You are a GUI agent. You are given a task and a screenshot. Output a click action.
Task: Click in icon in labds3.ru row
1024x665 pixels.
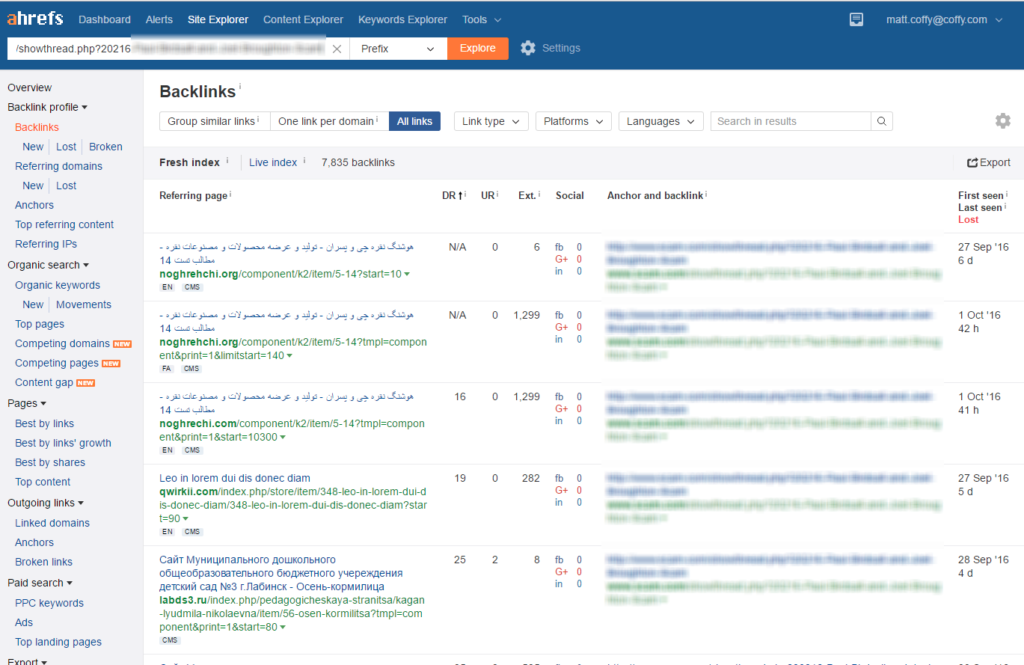click(558, 584)
